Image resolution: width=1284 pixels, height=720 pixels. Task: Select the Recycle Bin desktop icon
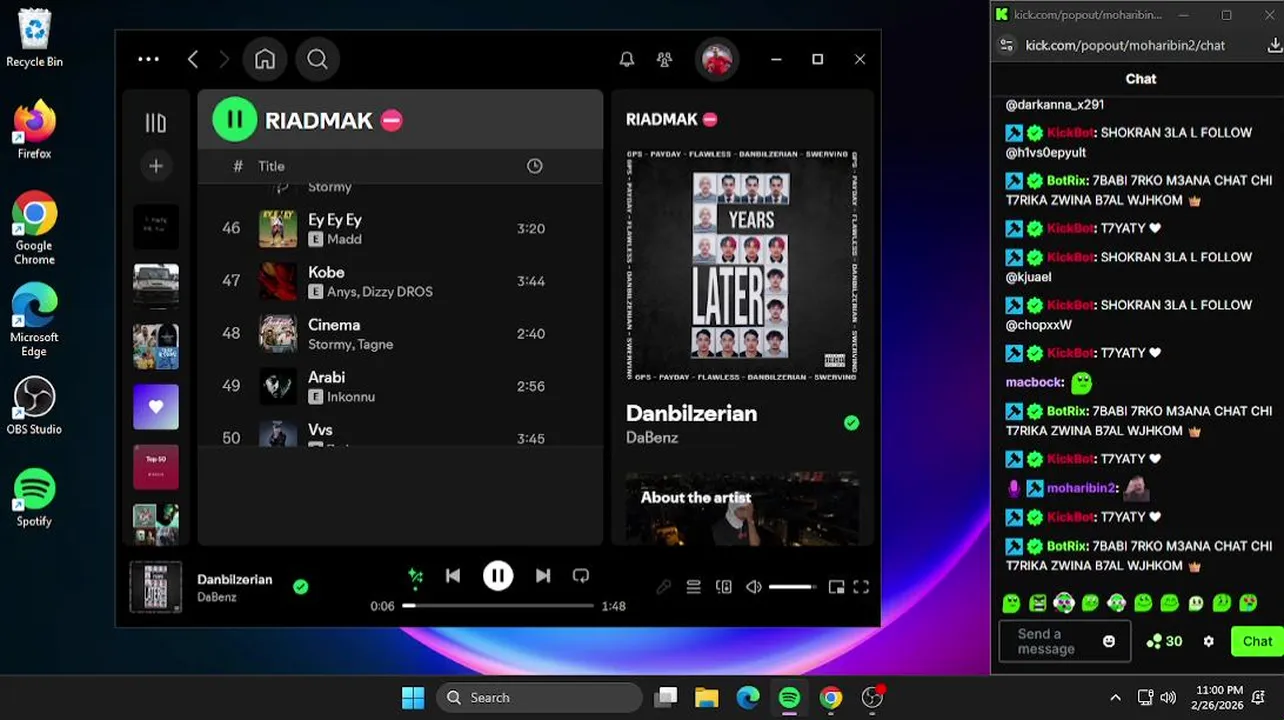pos(34,38)
